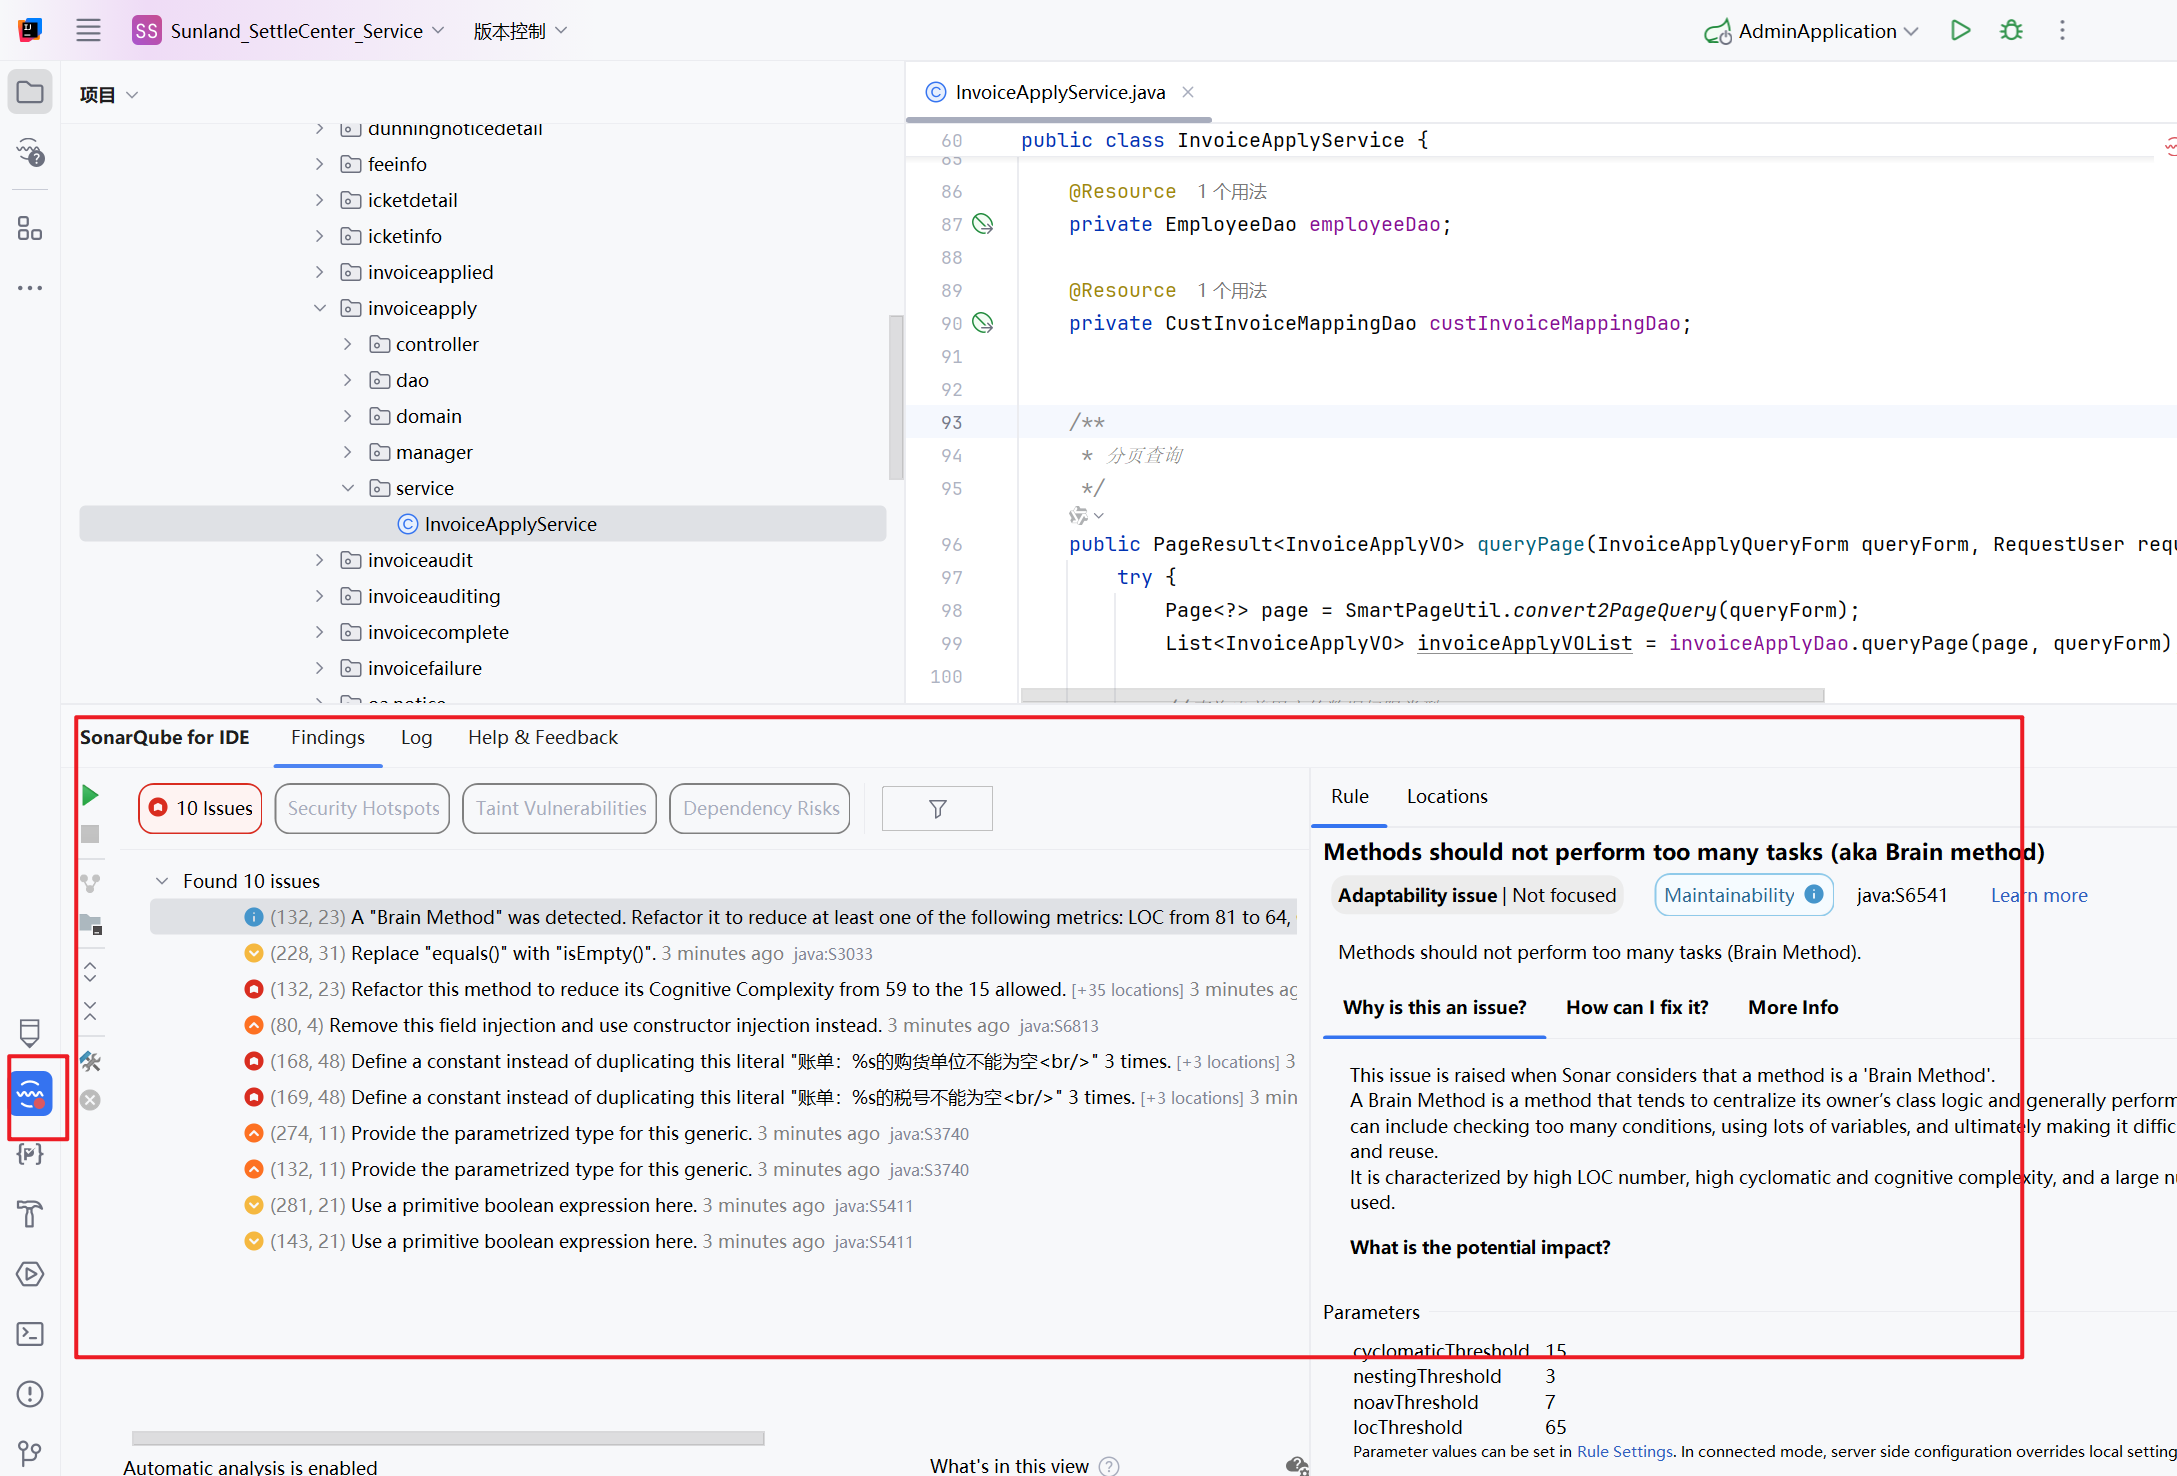Switch to the Locations tab

tap(1447, 796)
